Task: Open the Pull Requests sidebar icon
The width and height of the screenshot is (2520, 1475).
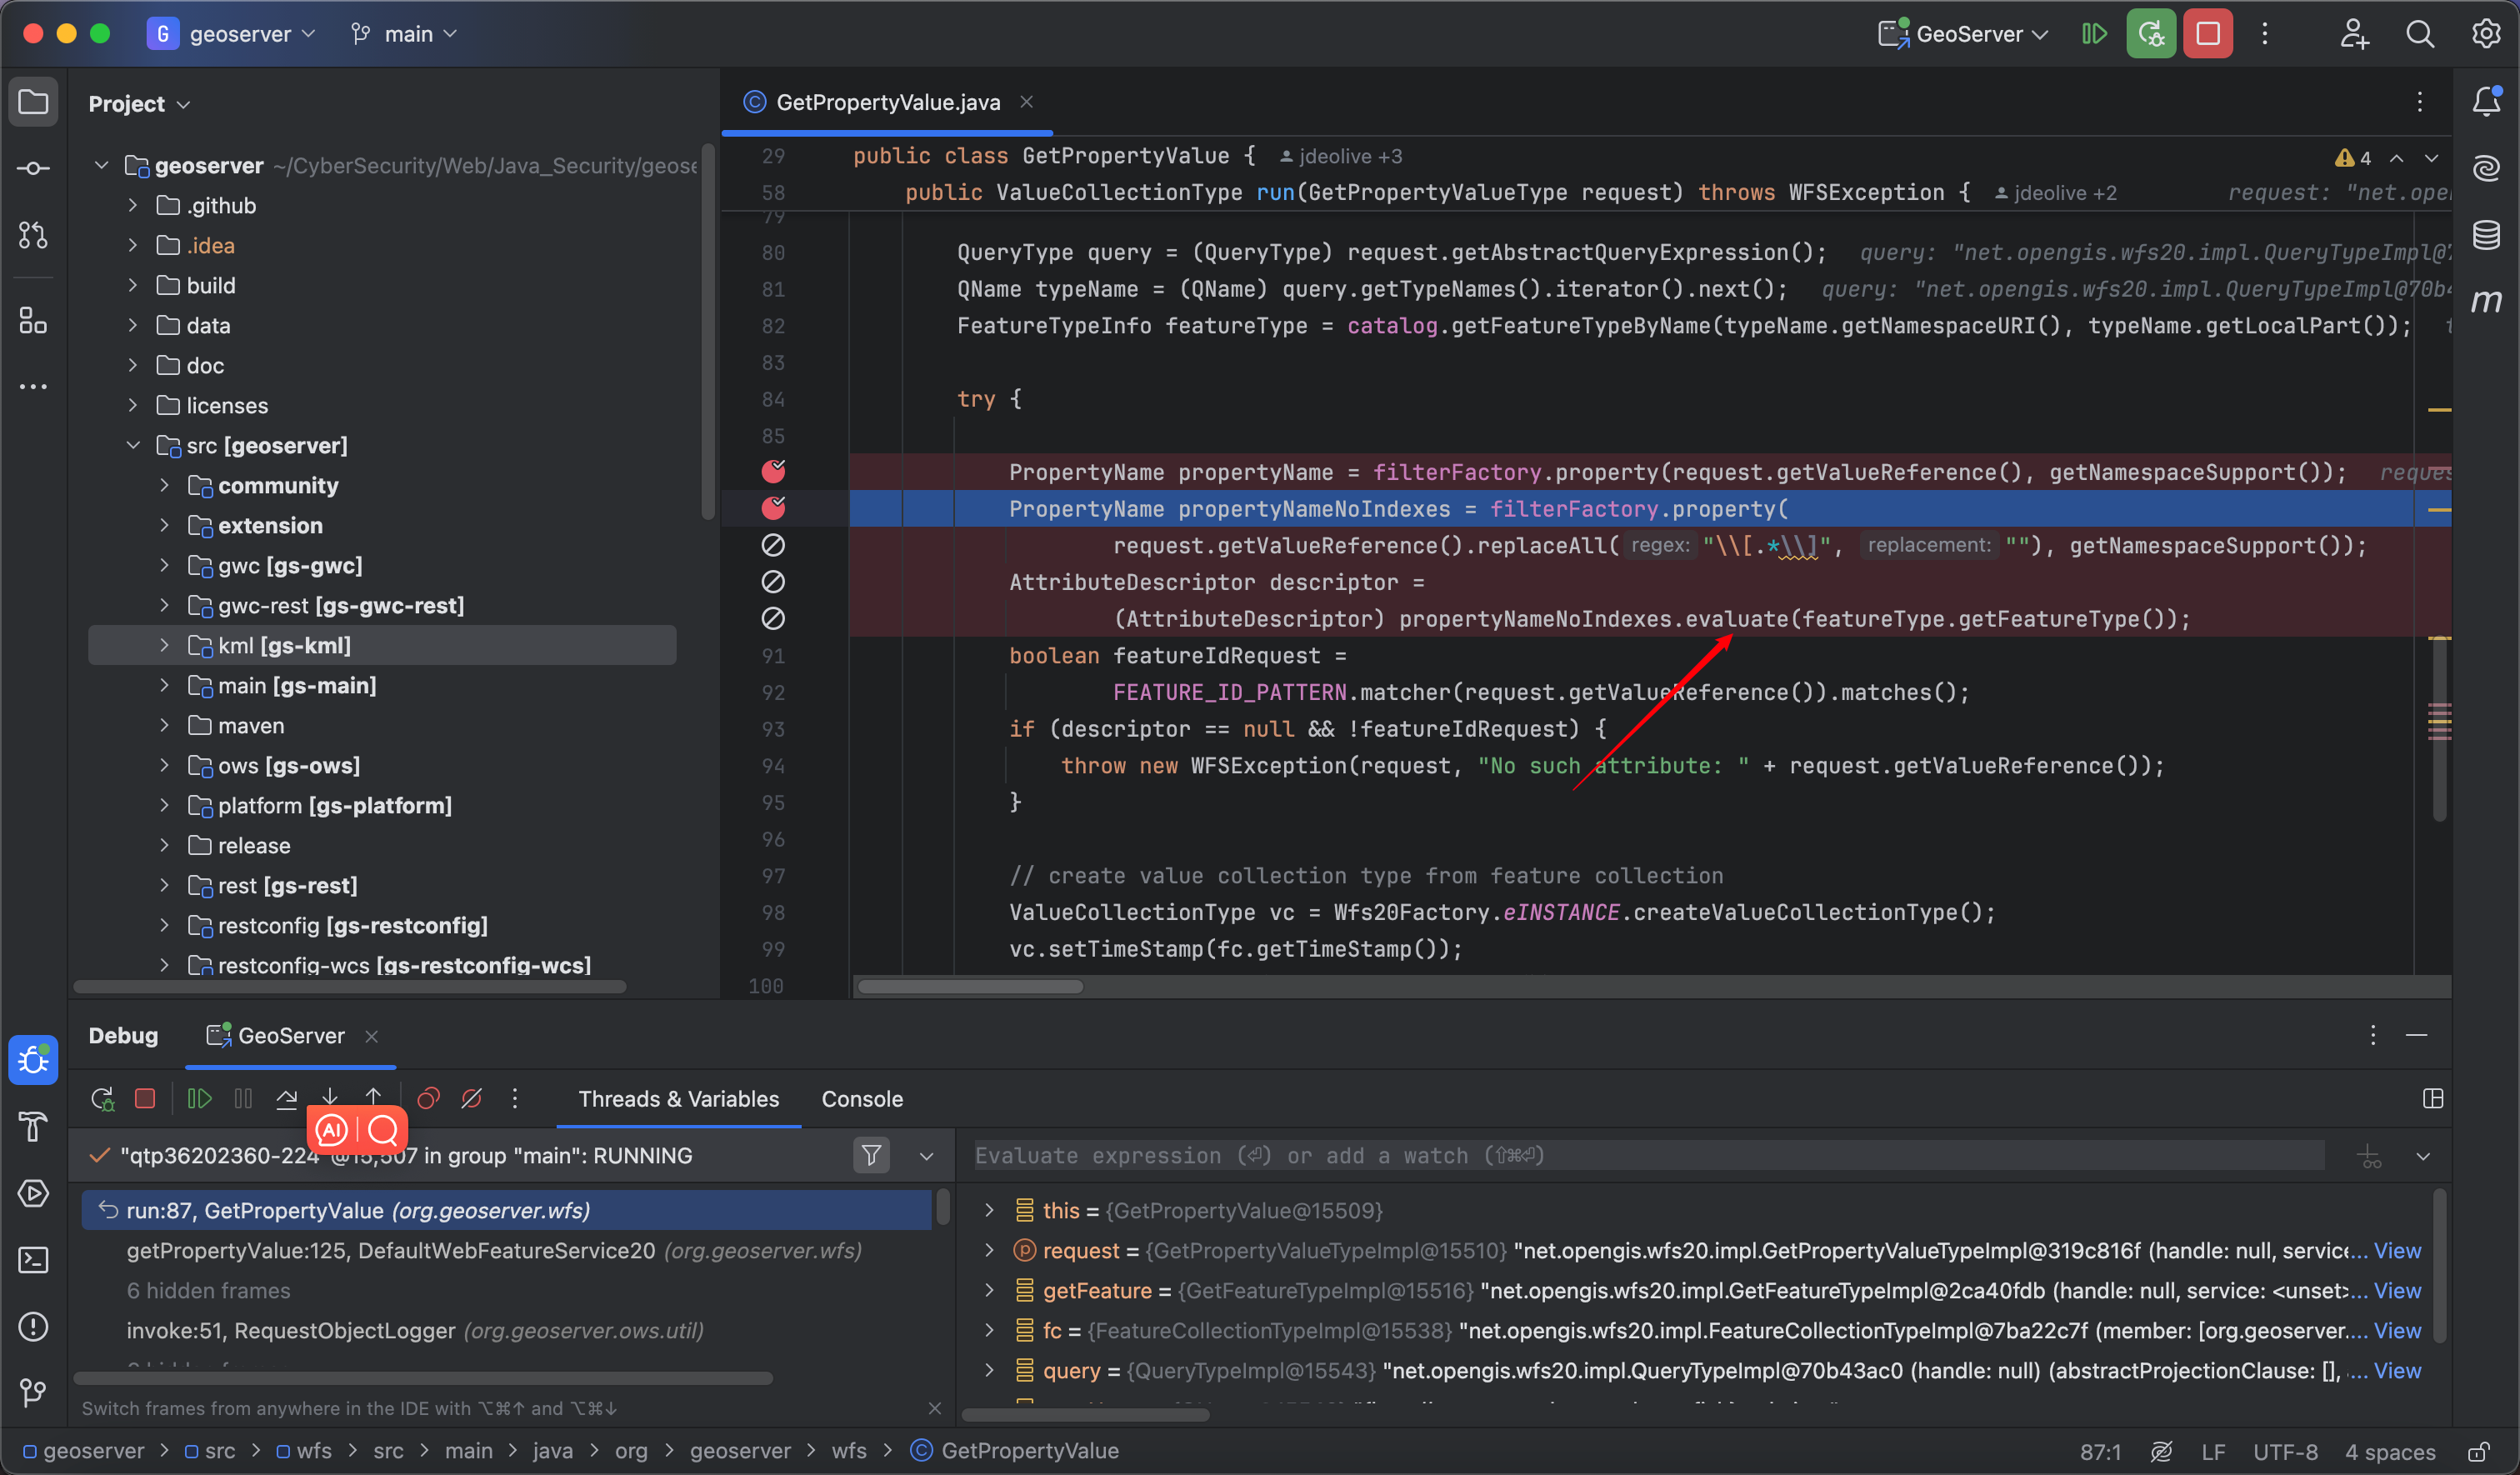Action: coord(33,235)
